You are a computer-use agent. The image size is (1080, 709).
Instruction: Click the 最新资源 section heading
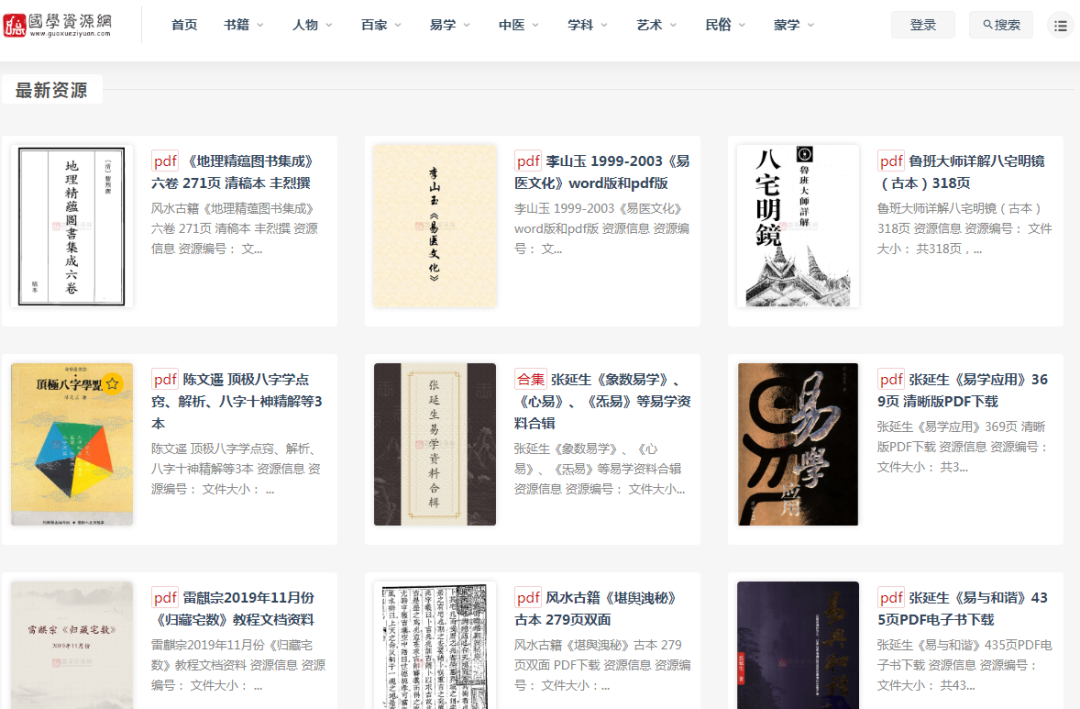52,90
